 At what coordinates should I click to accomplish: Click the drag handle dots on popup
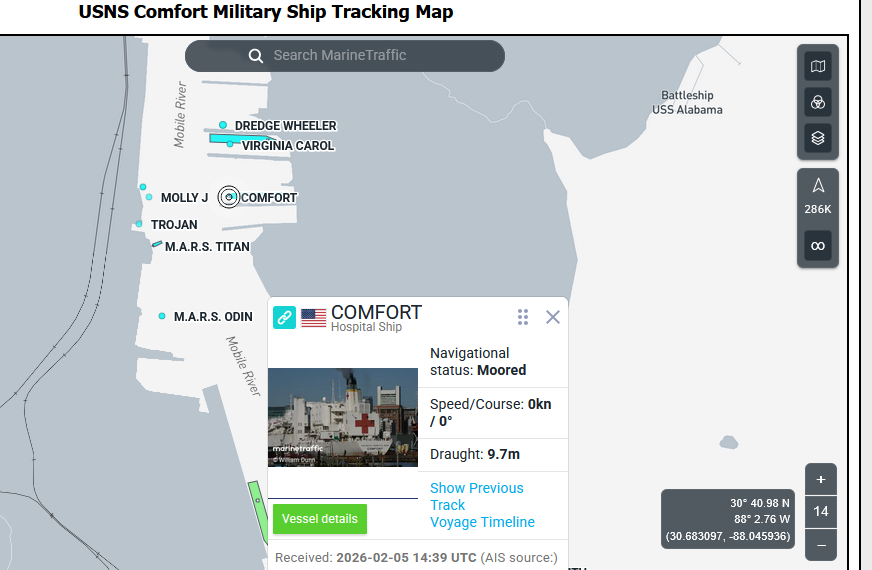click(x=522, y=317)
